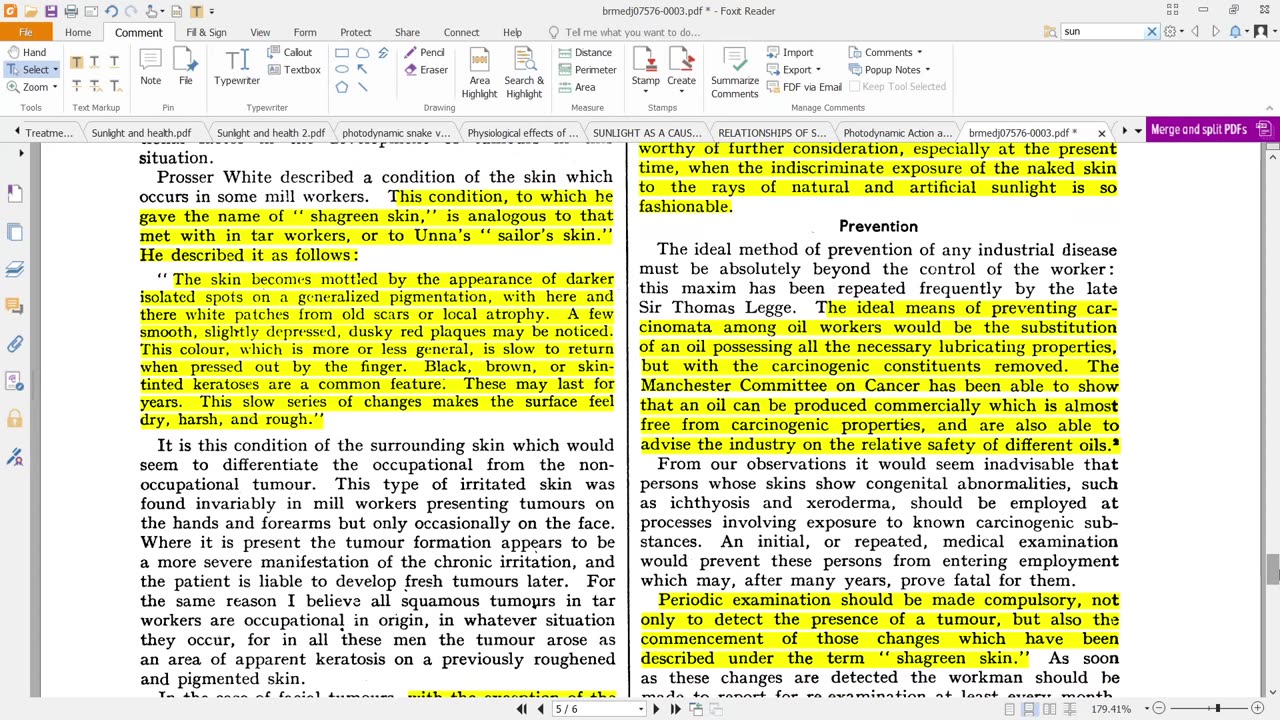Select the Textbox tool
This screenshot has width=1280, height=720.
tap(294, 70)
